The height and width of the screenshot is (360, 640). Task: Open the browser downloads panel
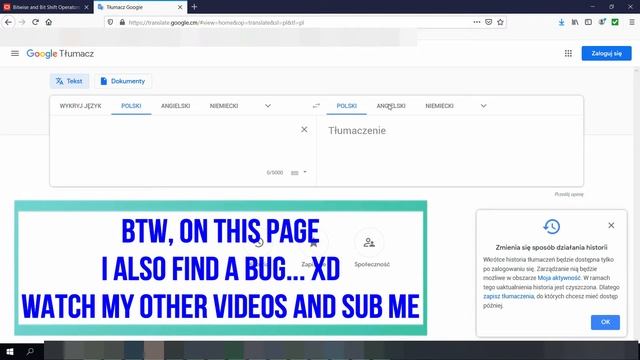coord(562,22)
